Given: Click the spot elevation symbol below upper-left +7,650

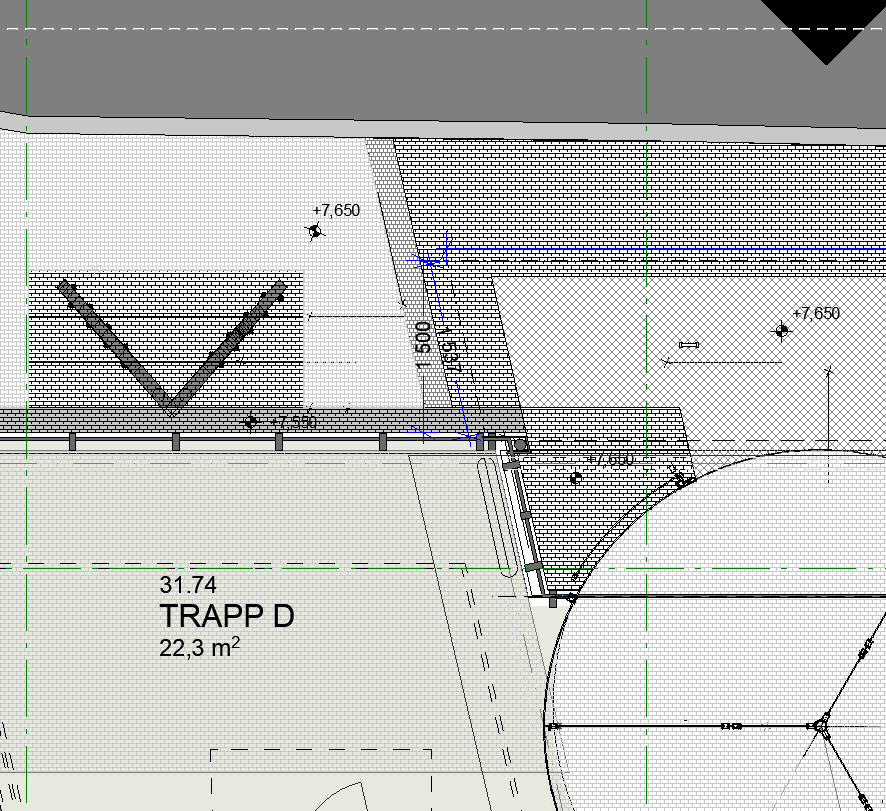Looking at the screenshot, I should pyautogui.click(x=315, y=231).
